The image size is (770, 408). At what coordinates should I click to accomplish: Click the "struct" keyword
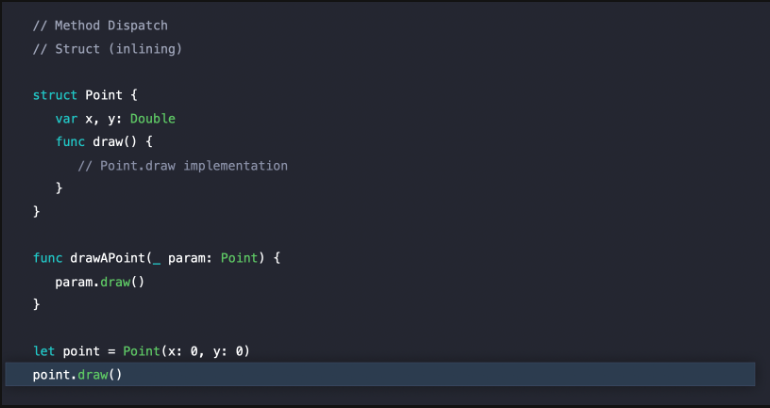55,95
